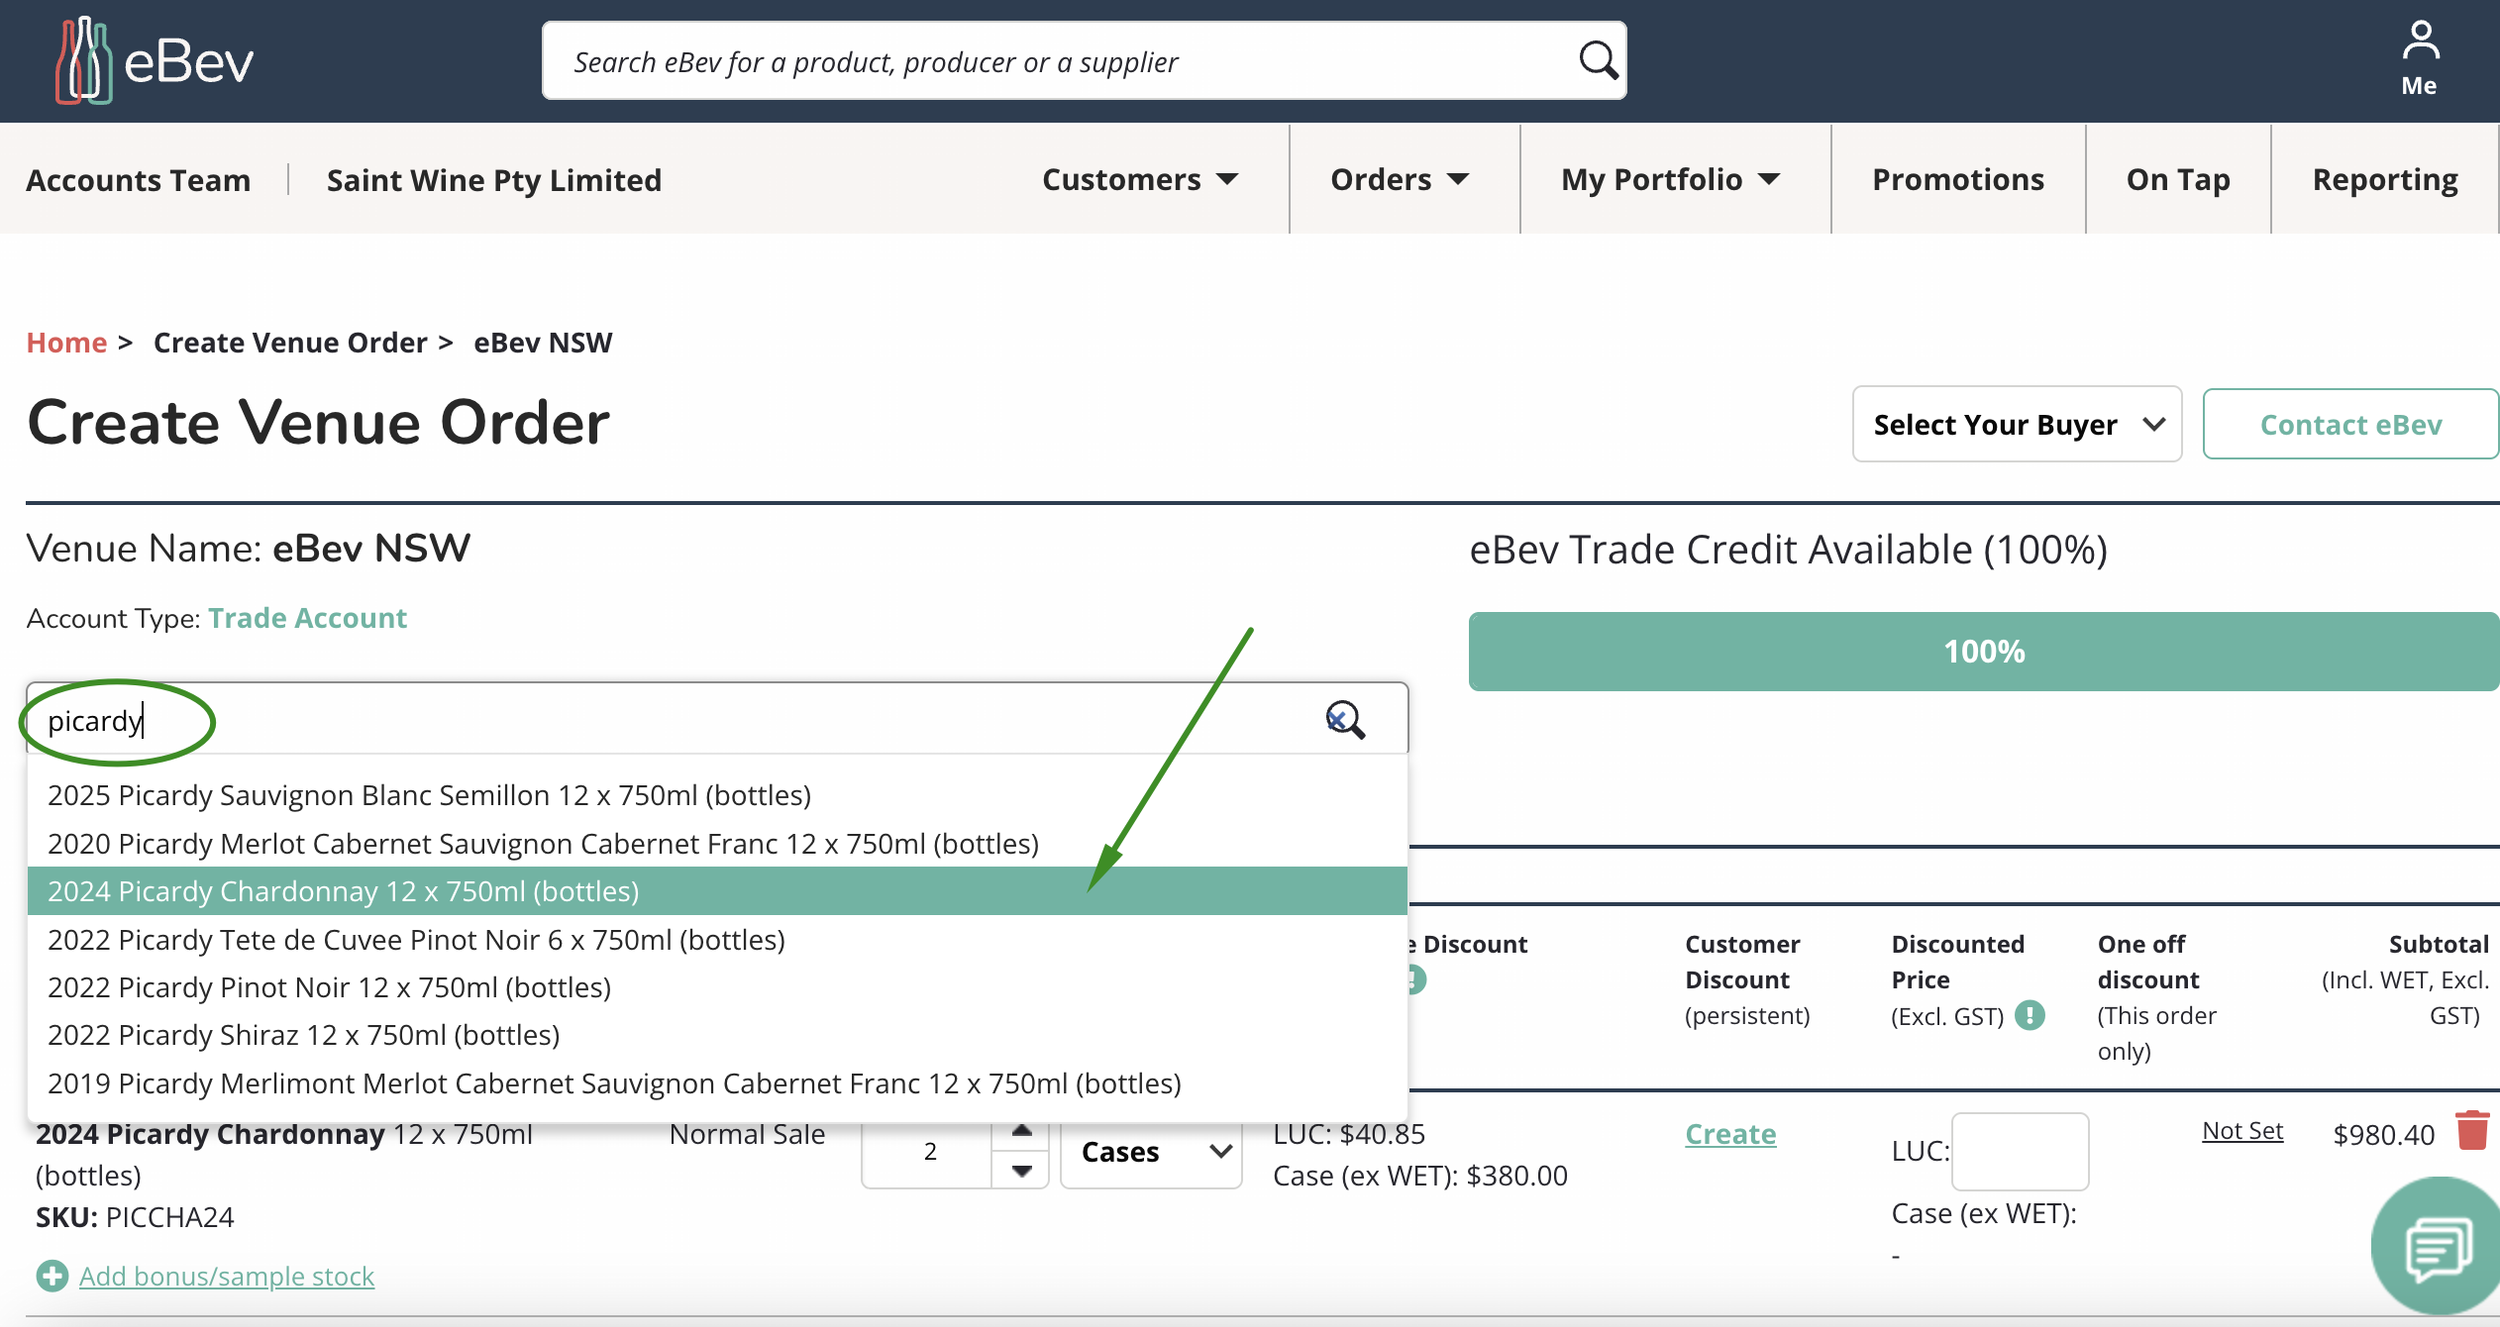Open the live chat bubble
2500x1327 pixels.
(2438, 1247)
